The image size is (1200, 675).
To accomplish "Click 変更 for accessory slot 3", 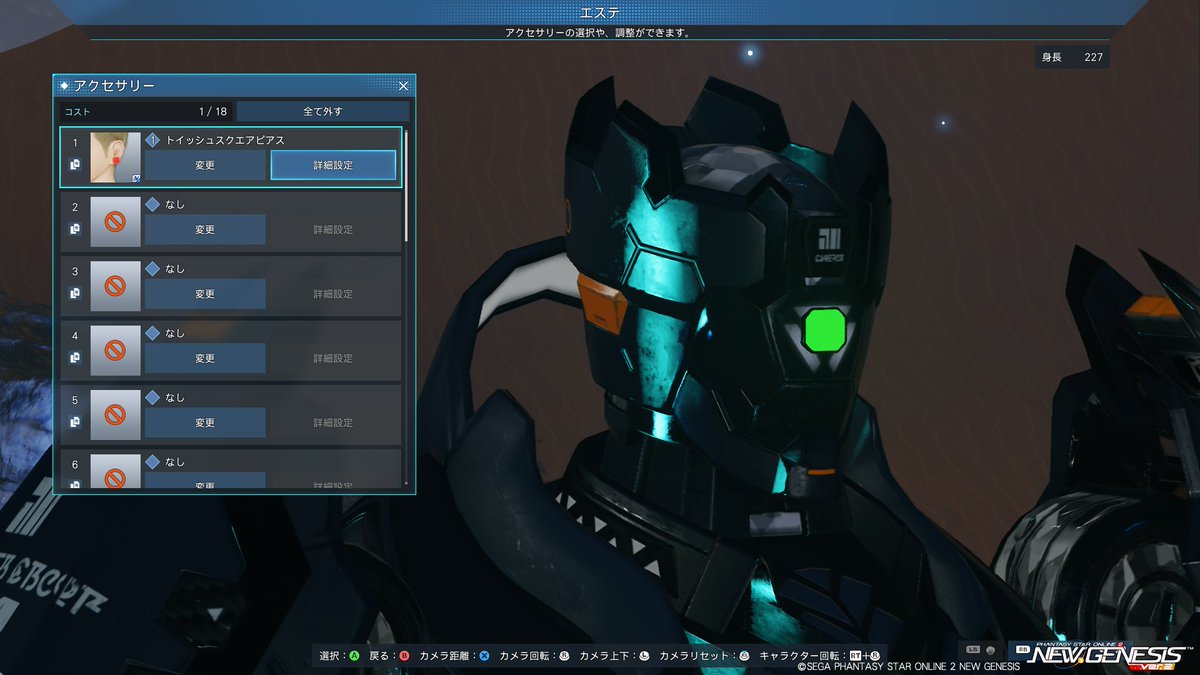I will pos(205,294).
